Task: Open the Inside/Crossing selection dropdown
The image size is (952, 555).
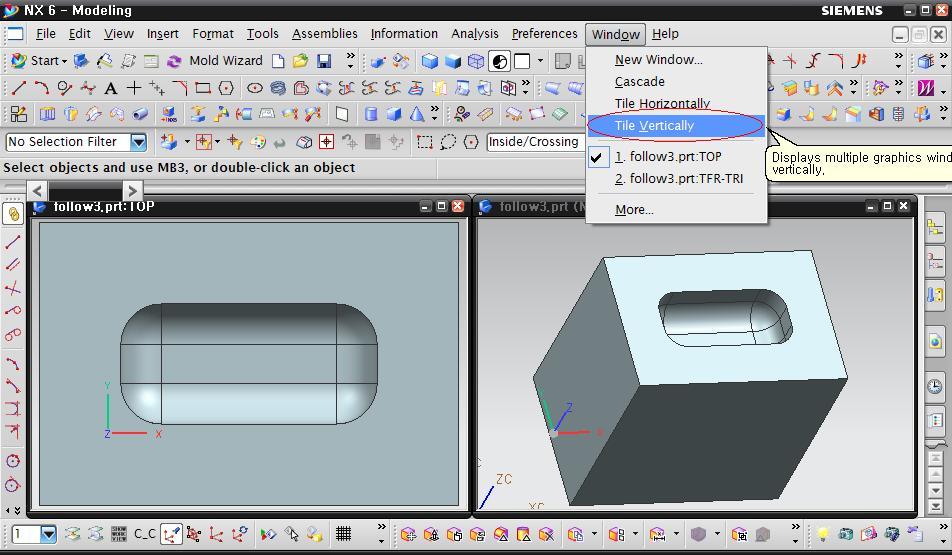Action: (533, 142)
